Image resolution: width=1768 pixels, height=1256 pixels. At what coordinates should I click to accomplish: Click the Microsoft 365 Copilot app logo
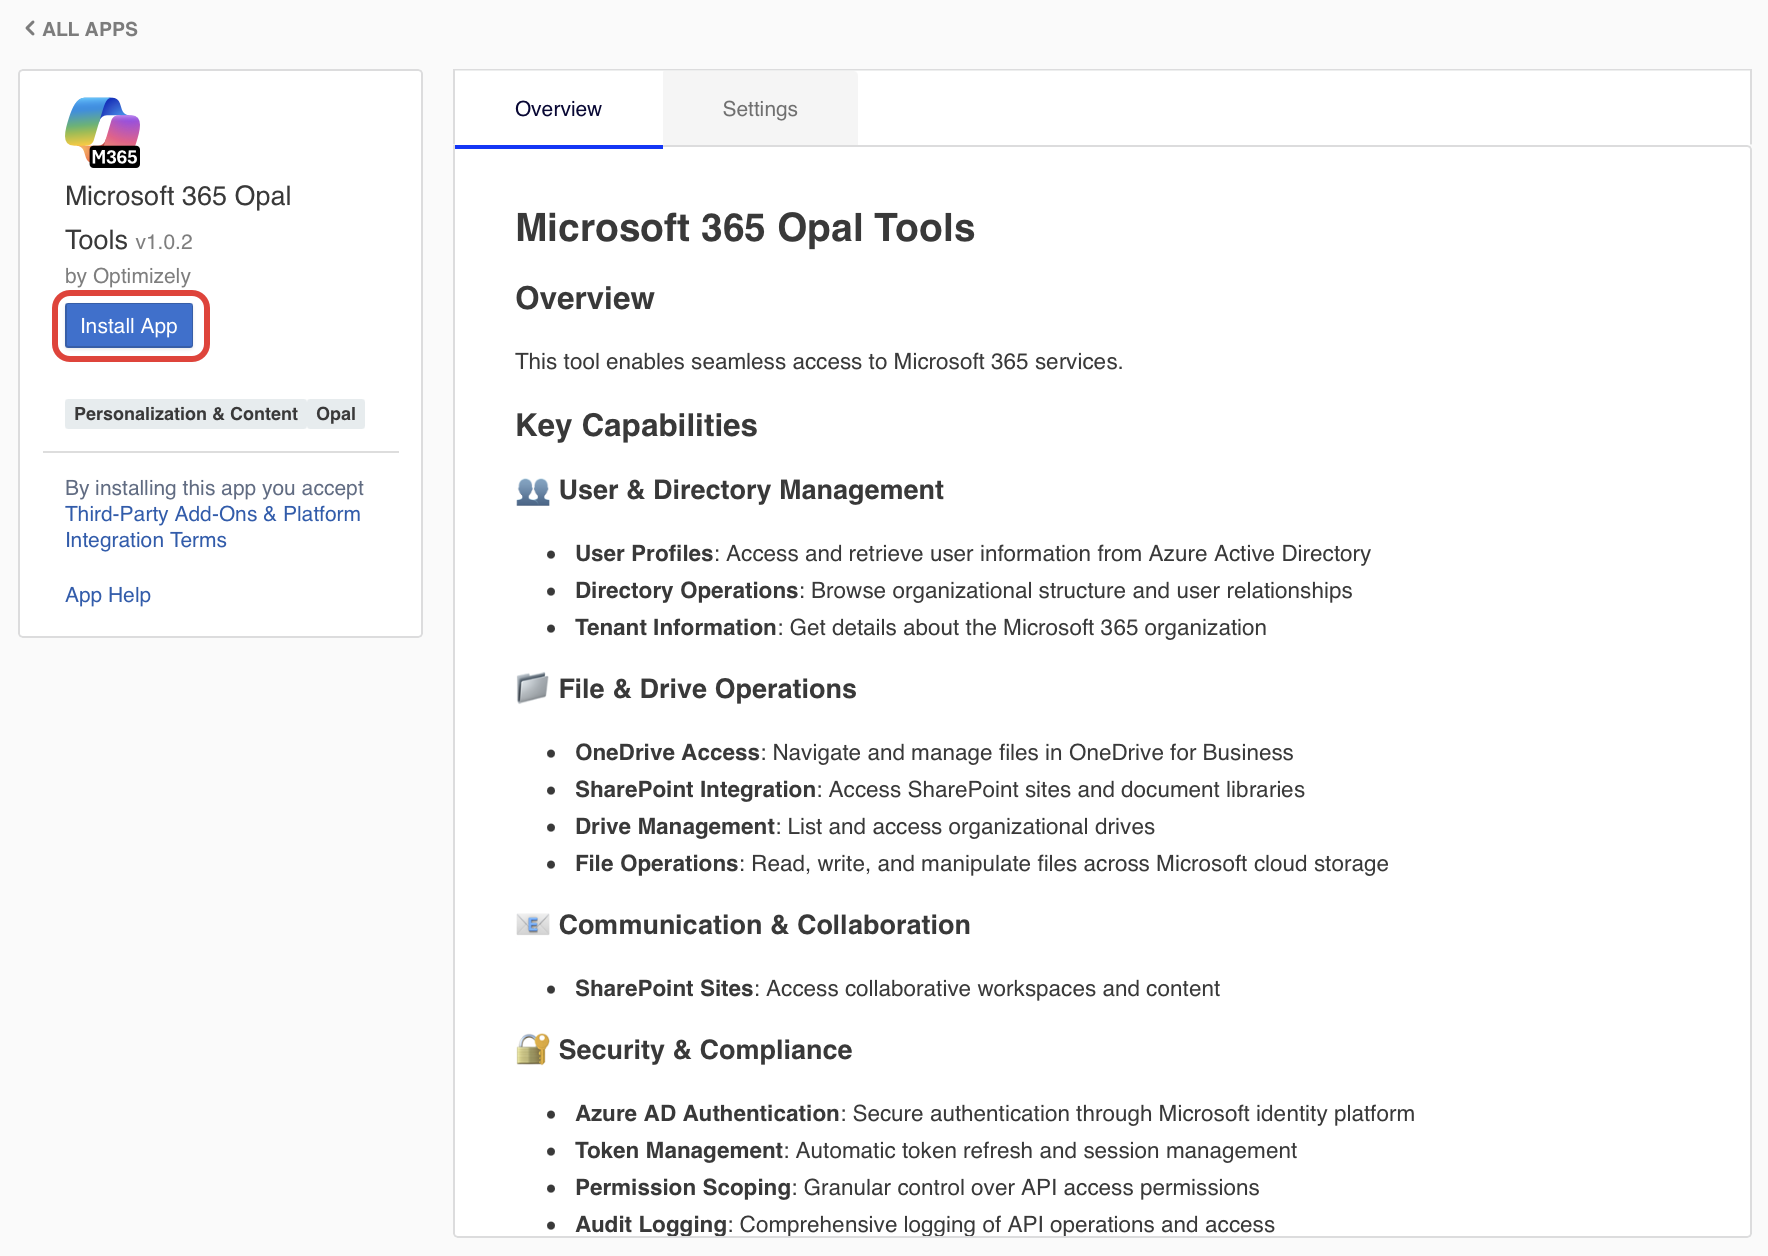103,132
